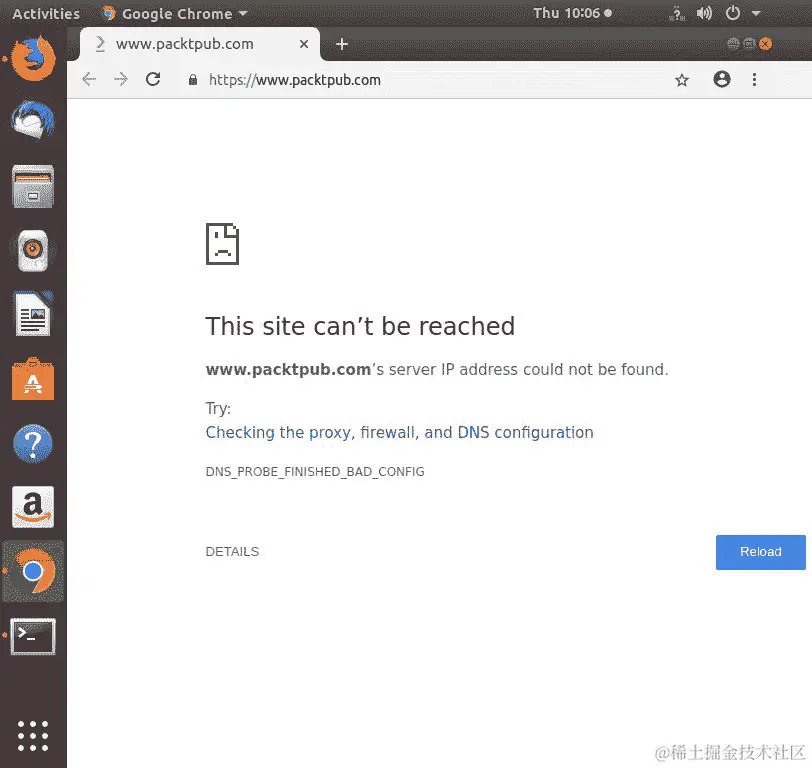Viewport: 812px width, 768px height.
Task: Click the sad page error icon
Action: pyautogui.click(x=222, y=244)
